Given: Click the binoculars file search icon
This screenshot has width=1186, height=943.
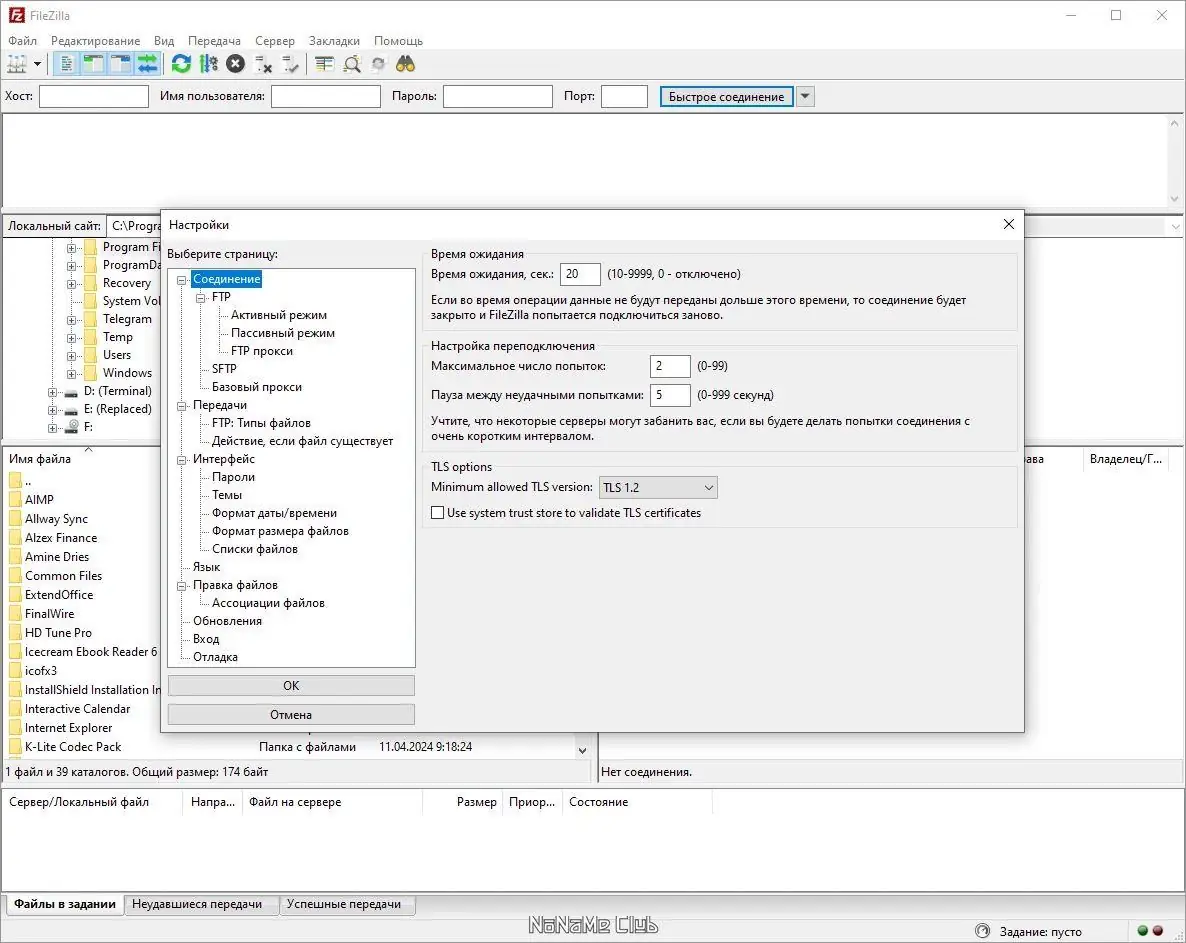Looking at the screenshot, I should pyautogui.click(x=405, y=64).
